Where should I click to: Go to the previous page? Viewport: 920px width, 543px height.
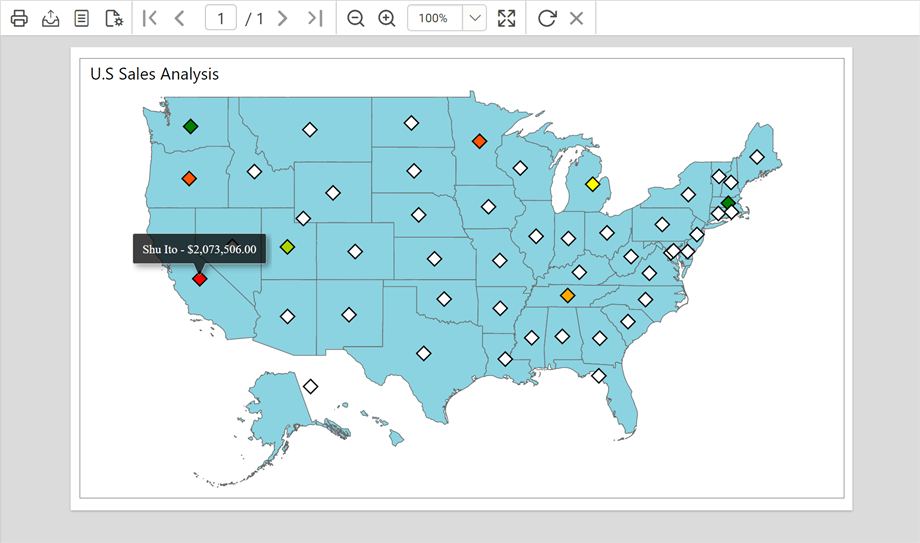[x=180, y=18]
